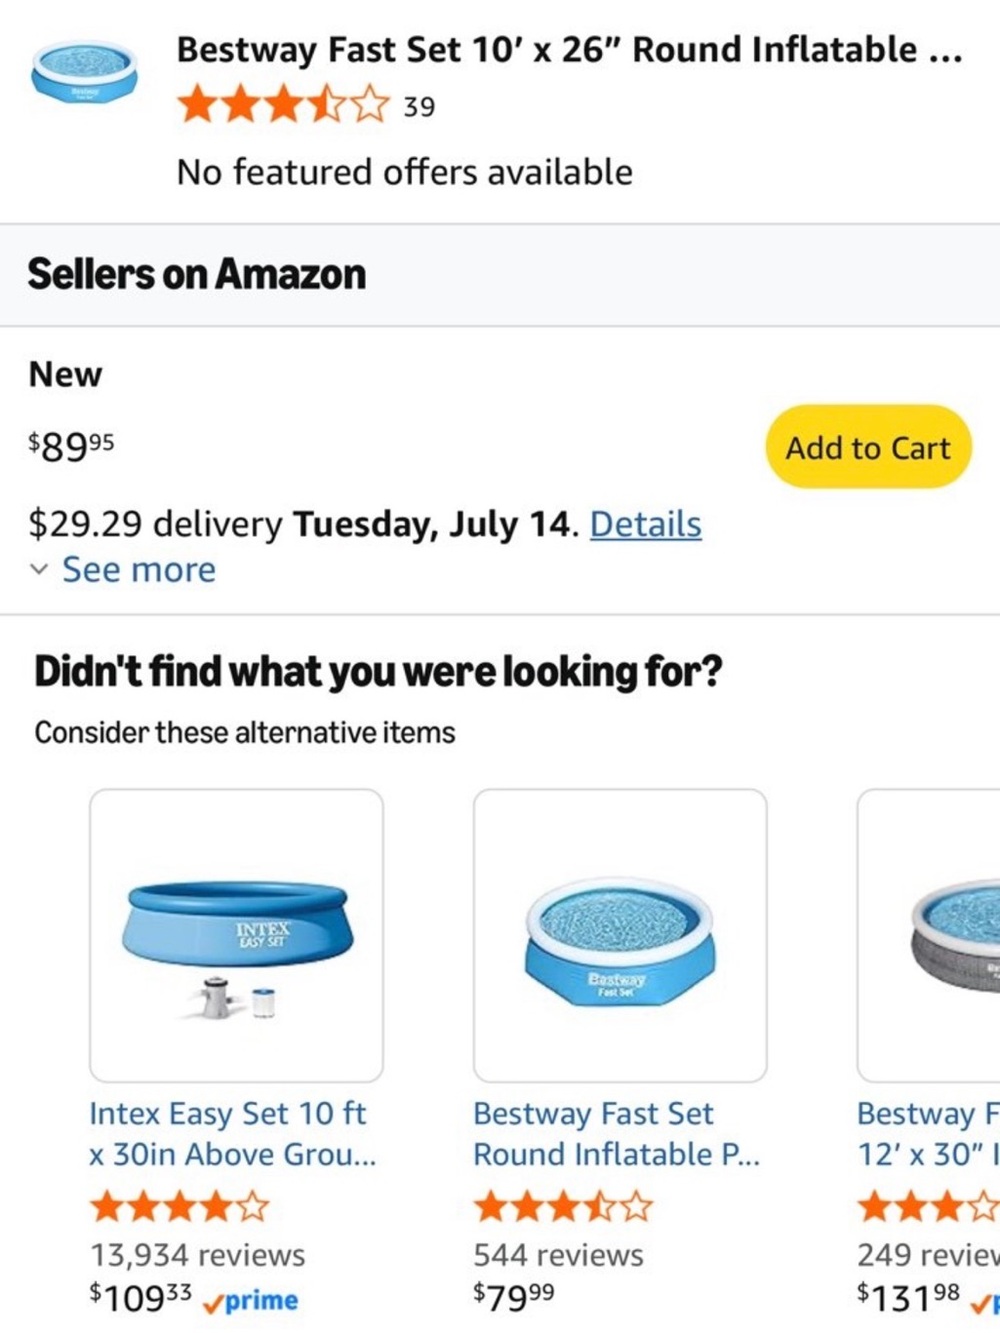The width and height of the screenshot is (1000, 1333).
Task: Open the gray Bestway pool image
Action: coord(929,935)
